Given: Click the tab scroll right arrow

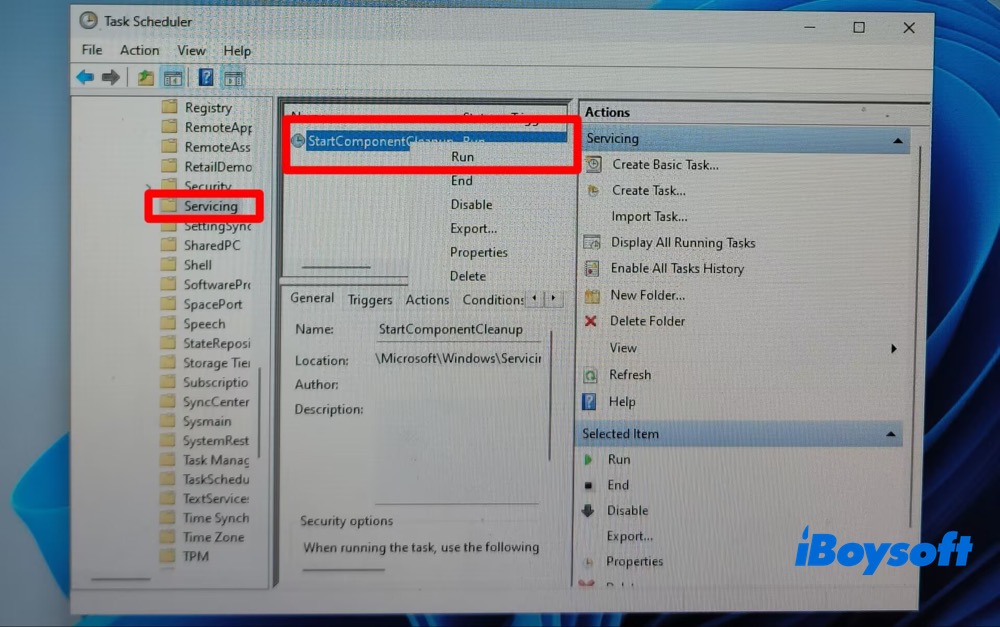Looking at the screenshot, I should [553, 298].
